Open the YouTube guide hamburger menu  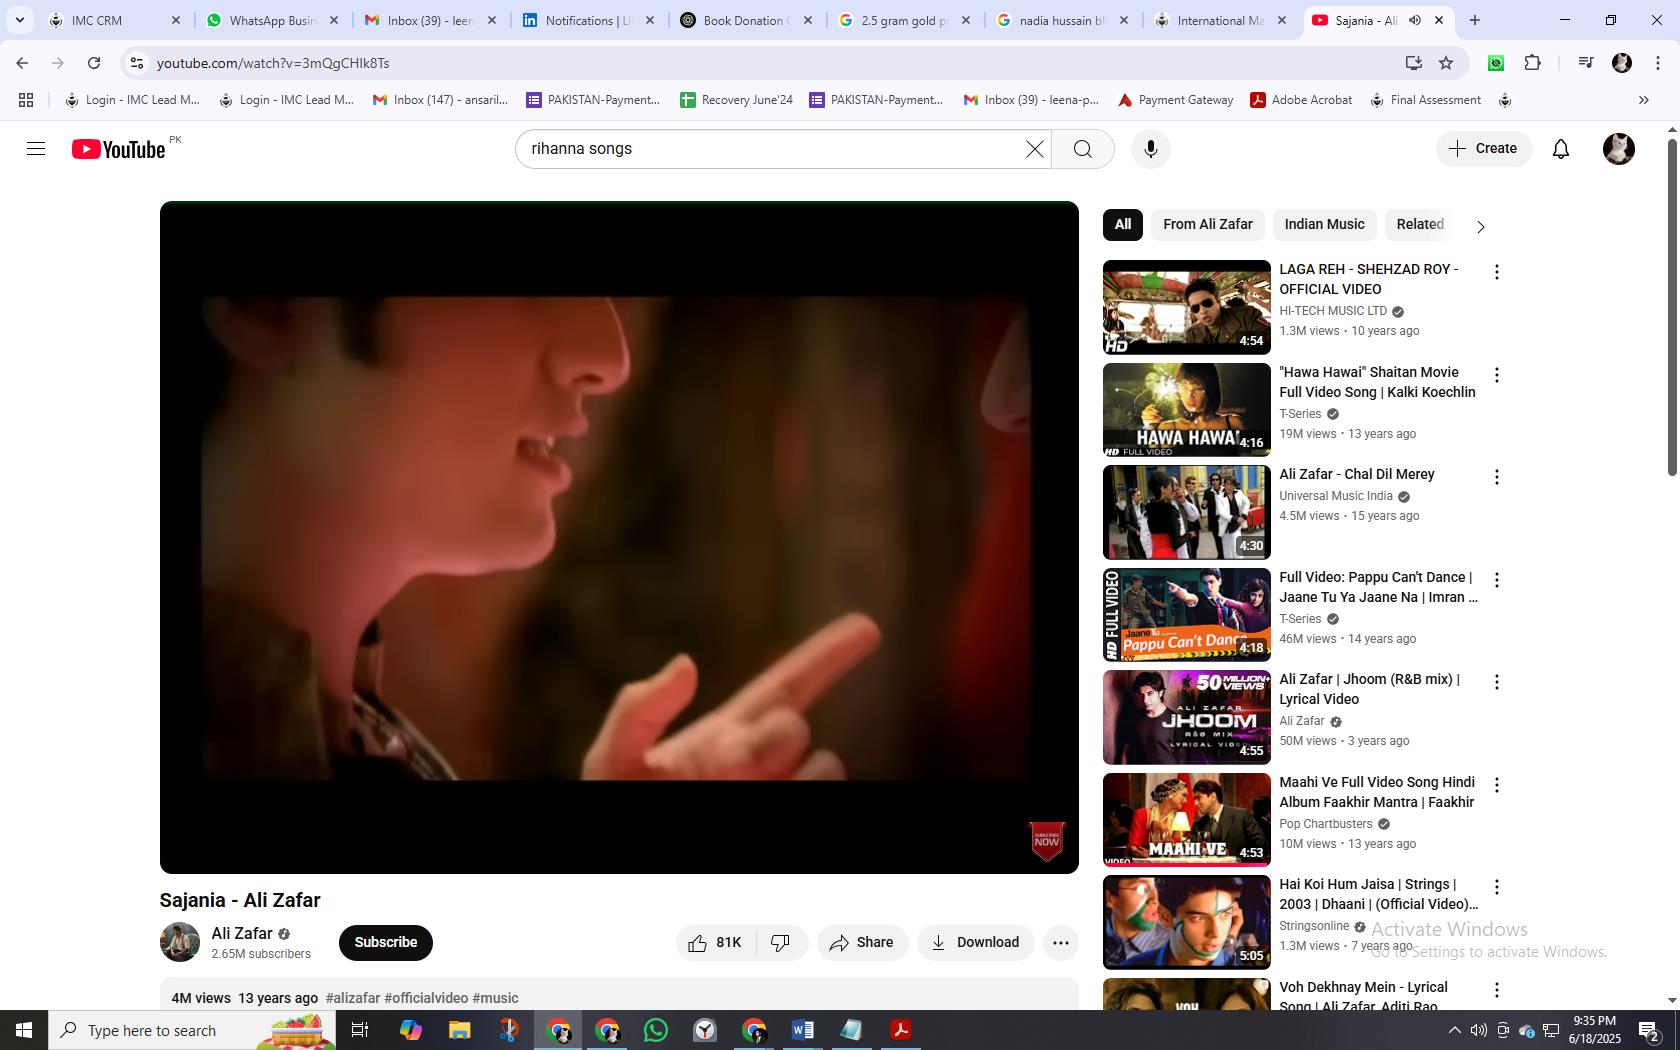(36, 149)
